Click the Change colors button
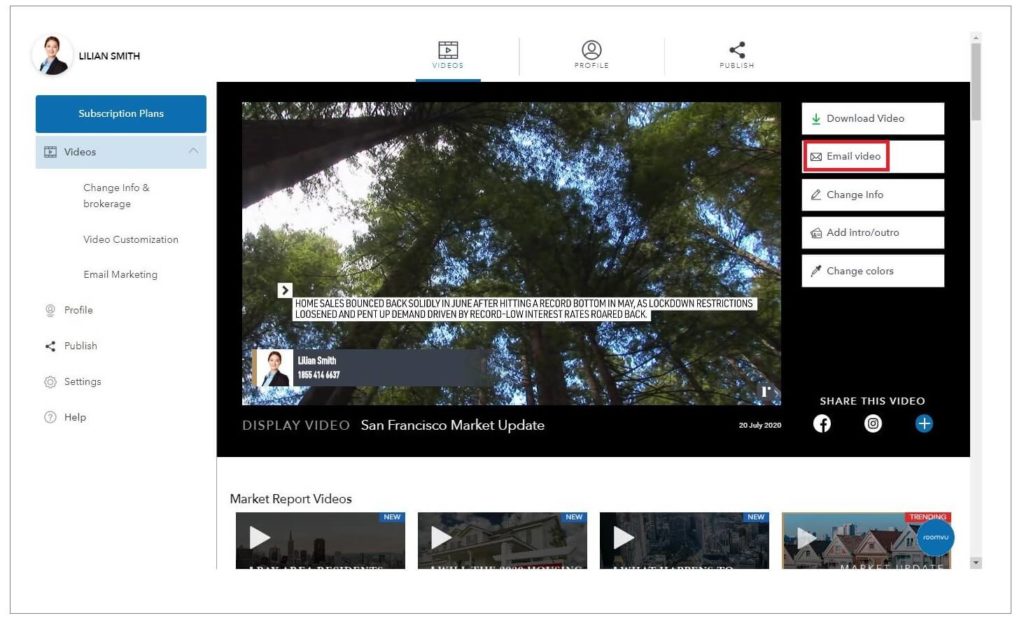 click(x=872, y=271)
